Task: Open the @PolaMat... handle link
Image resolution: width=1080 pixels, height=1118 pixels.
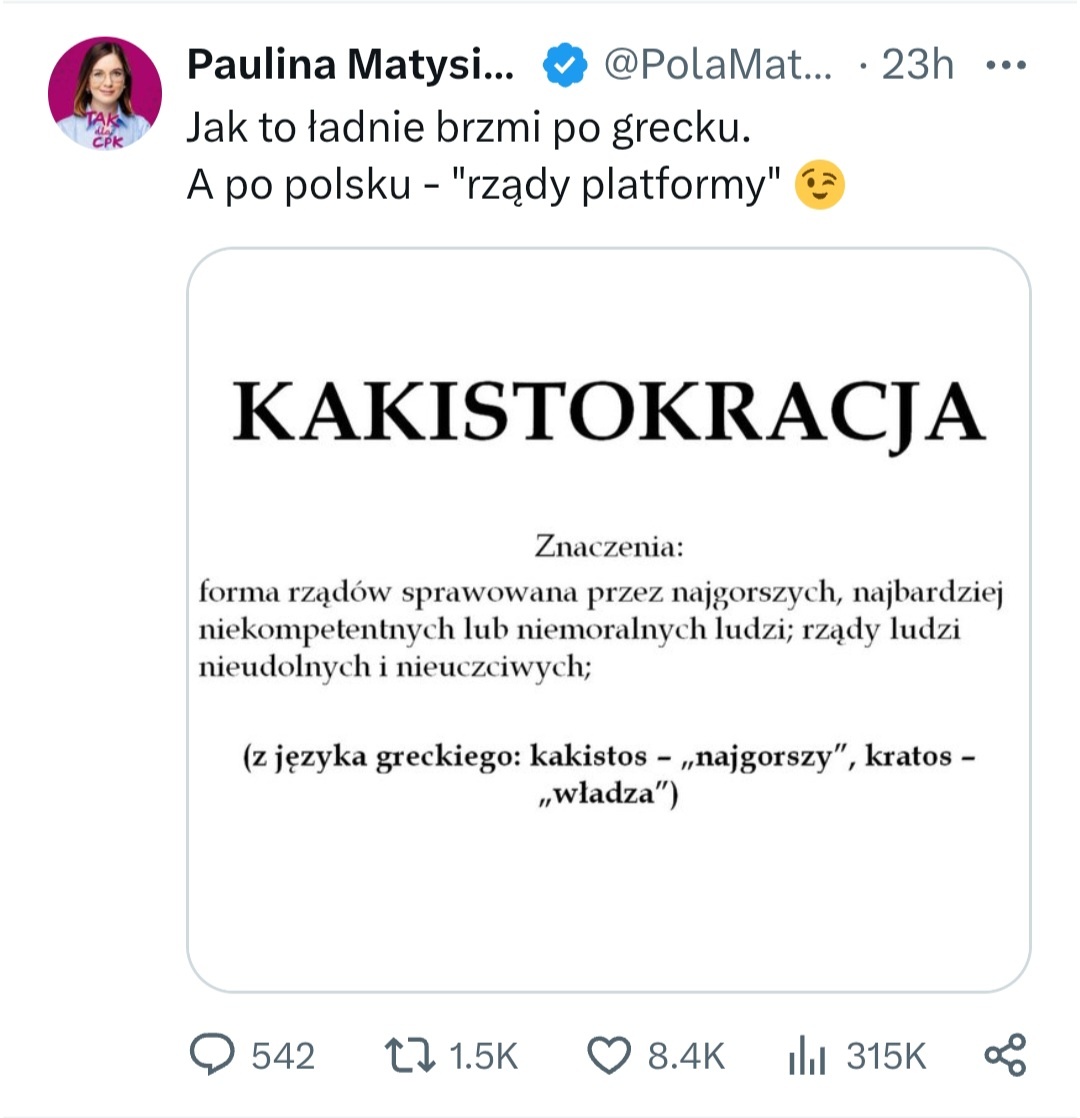Action: pyautogui.click(x=716, y=66)
